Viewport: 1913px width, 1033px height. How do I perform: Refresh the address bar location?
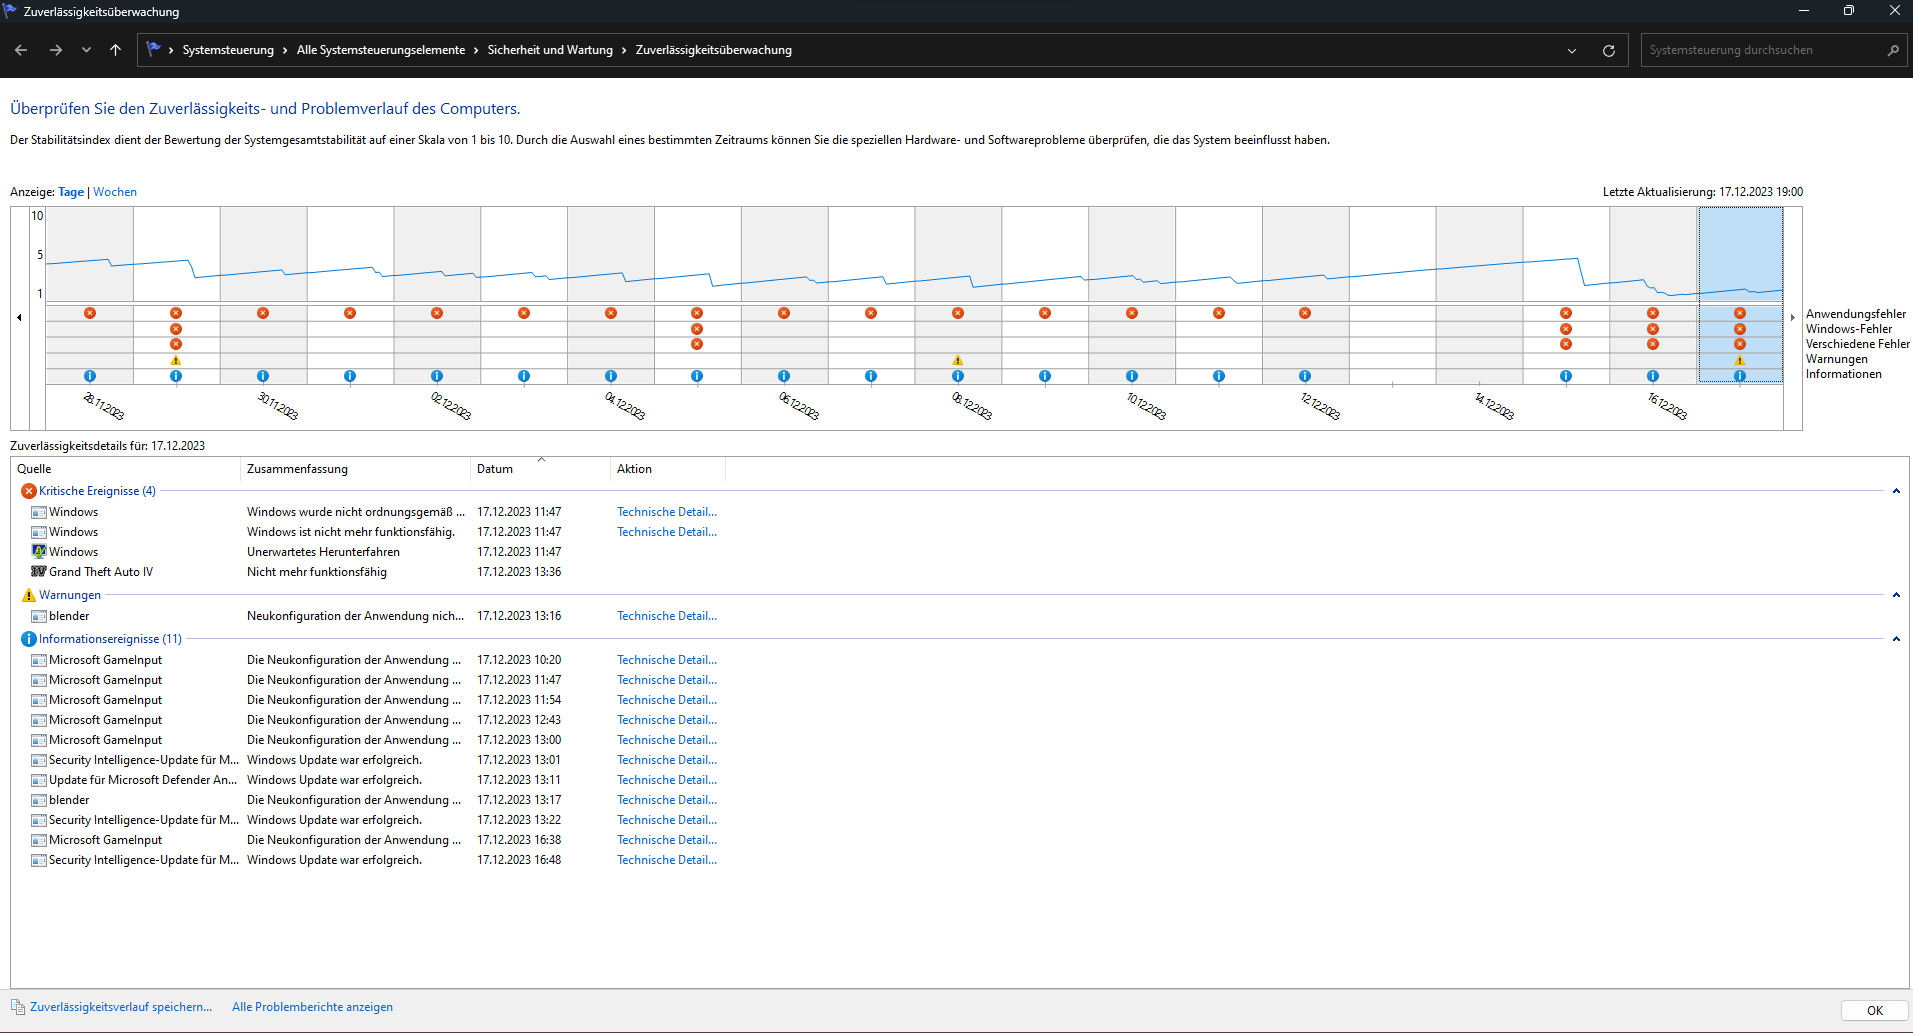[1609, 51]
